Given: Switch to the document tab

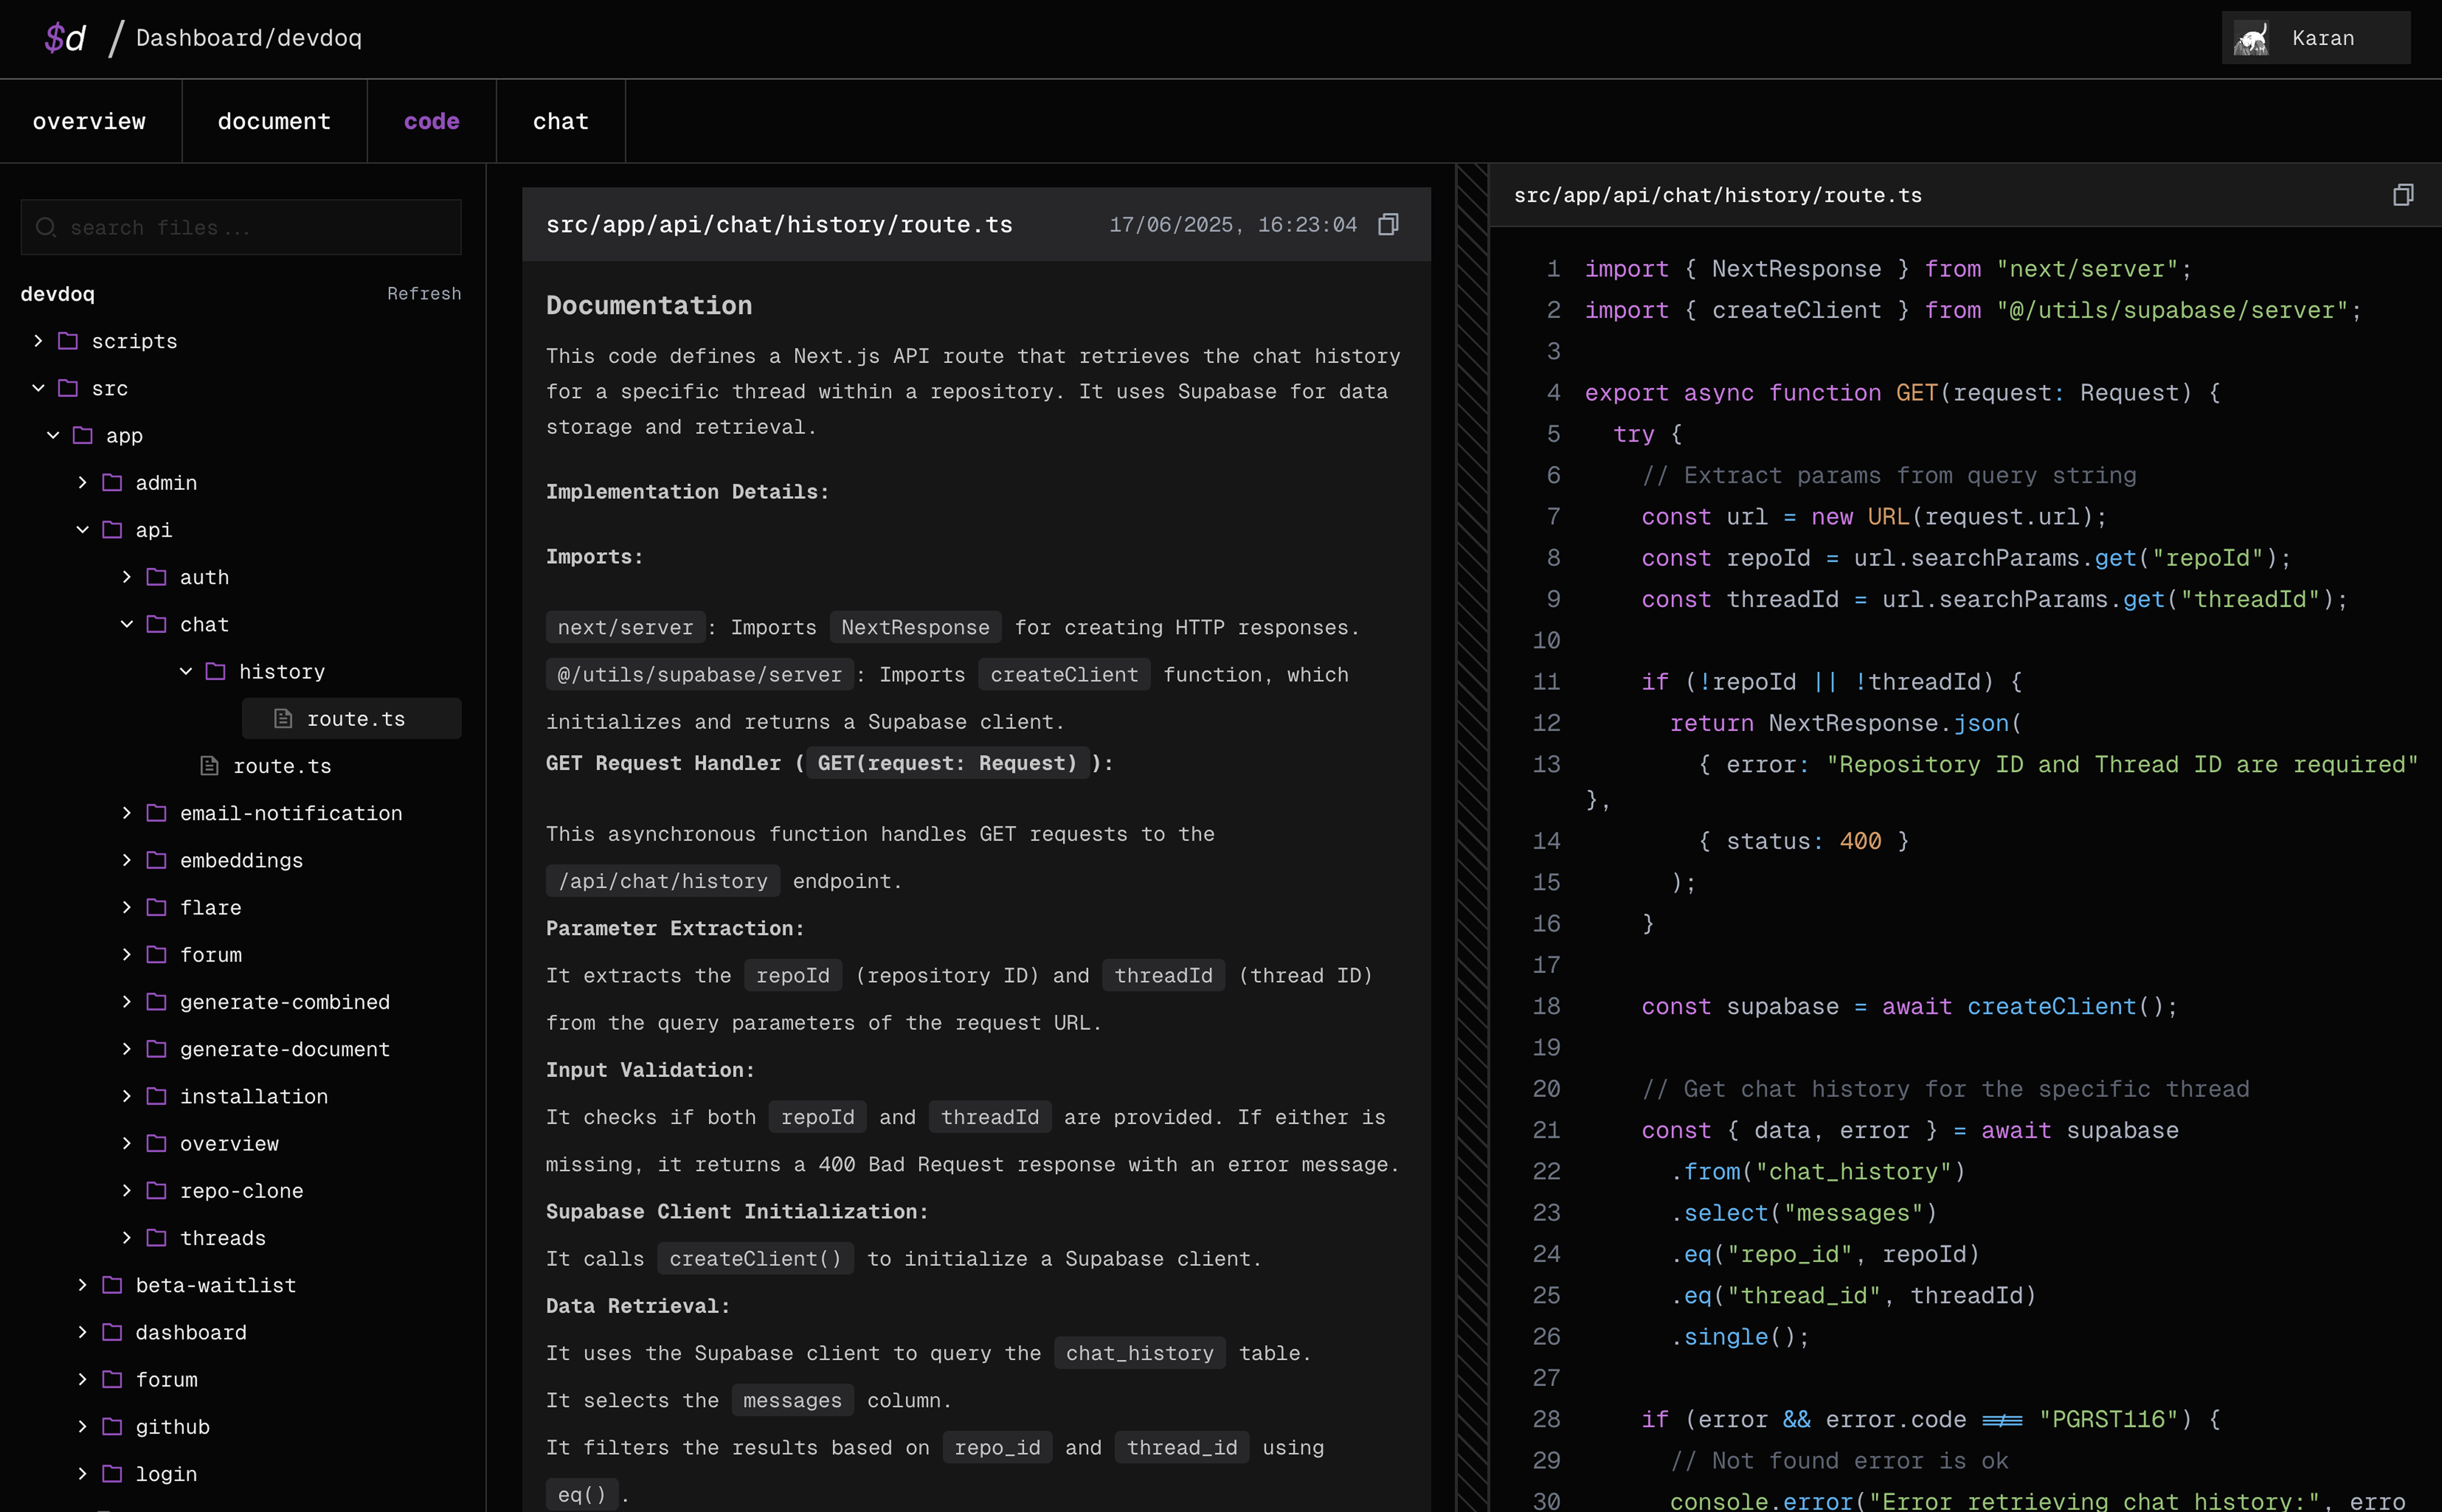Looking at the screenshot, I should (x=274, y=121).
